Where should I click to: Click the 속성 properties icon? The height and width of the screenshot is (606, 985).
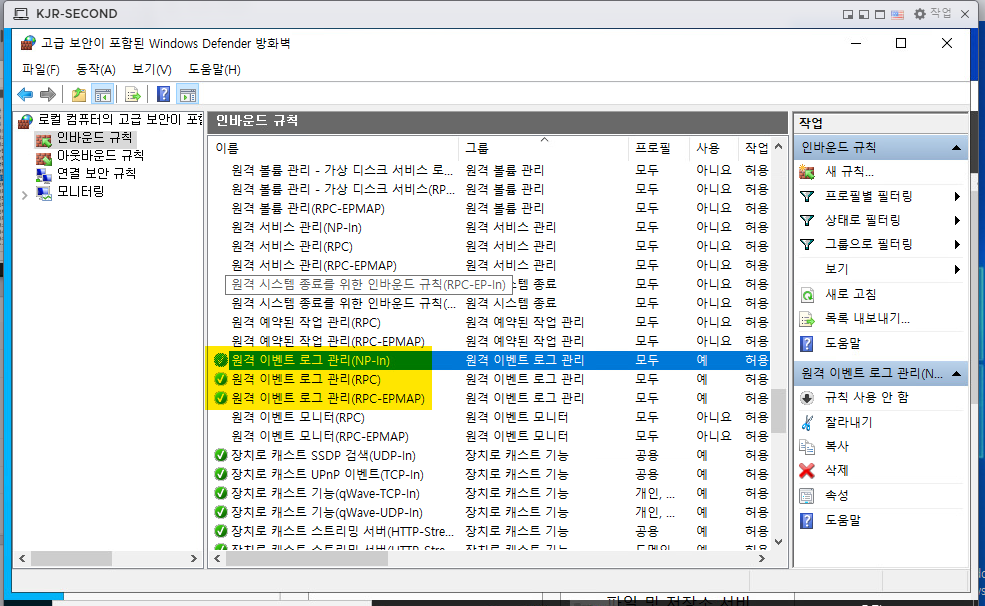pyautogui.click(x=807, y=495)
